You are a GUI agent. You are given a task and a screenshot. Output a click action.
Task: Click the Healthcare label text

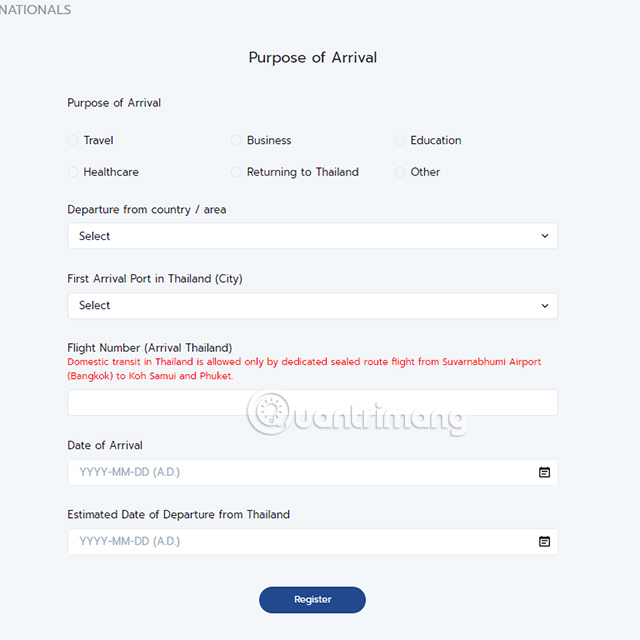[111, 172]
